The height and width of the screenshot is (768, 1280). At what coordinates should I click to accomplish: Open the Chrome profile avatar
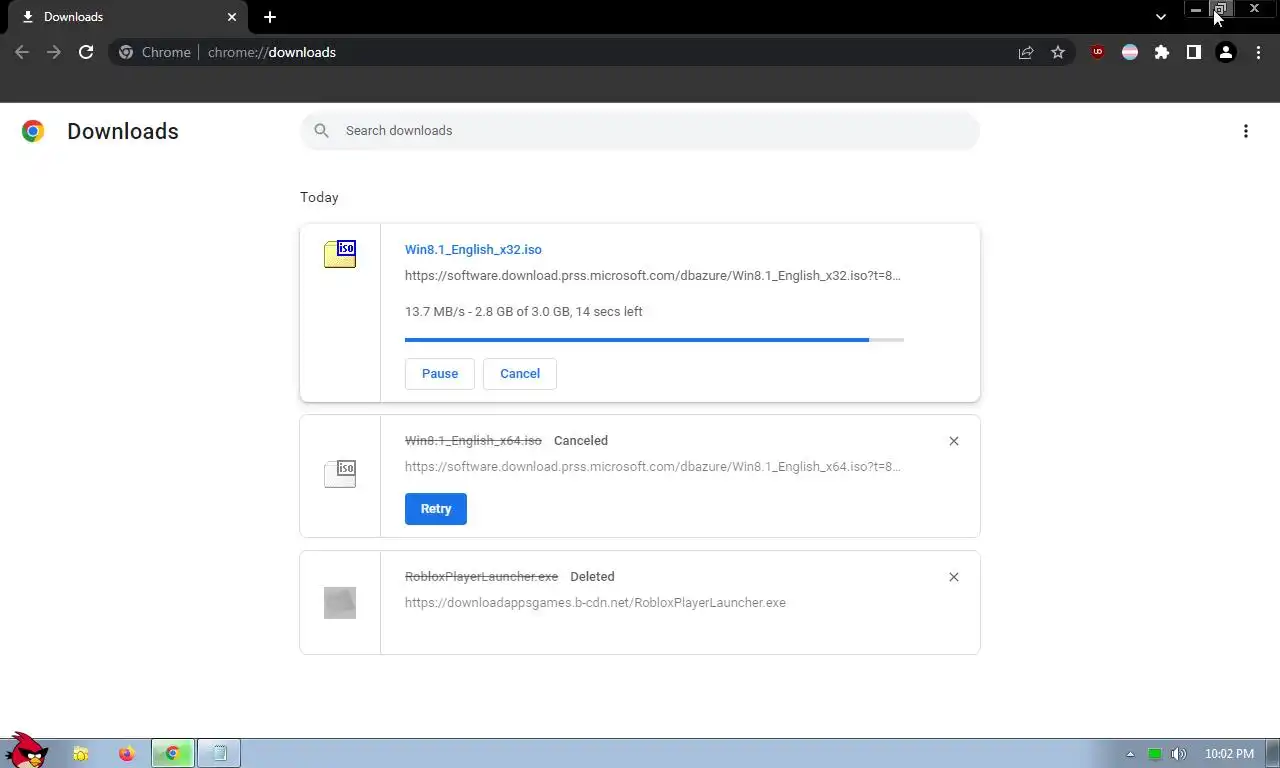point(1226,52)
